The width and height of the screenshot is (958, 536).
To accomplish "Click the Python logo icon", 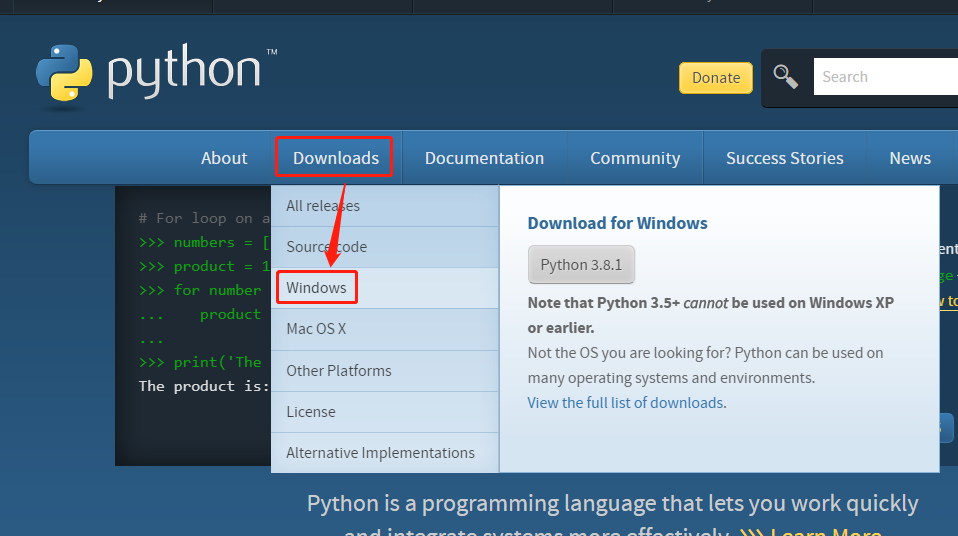I will point(65,76).
